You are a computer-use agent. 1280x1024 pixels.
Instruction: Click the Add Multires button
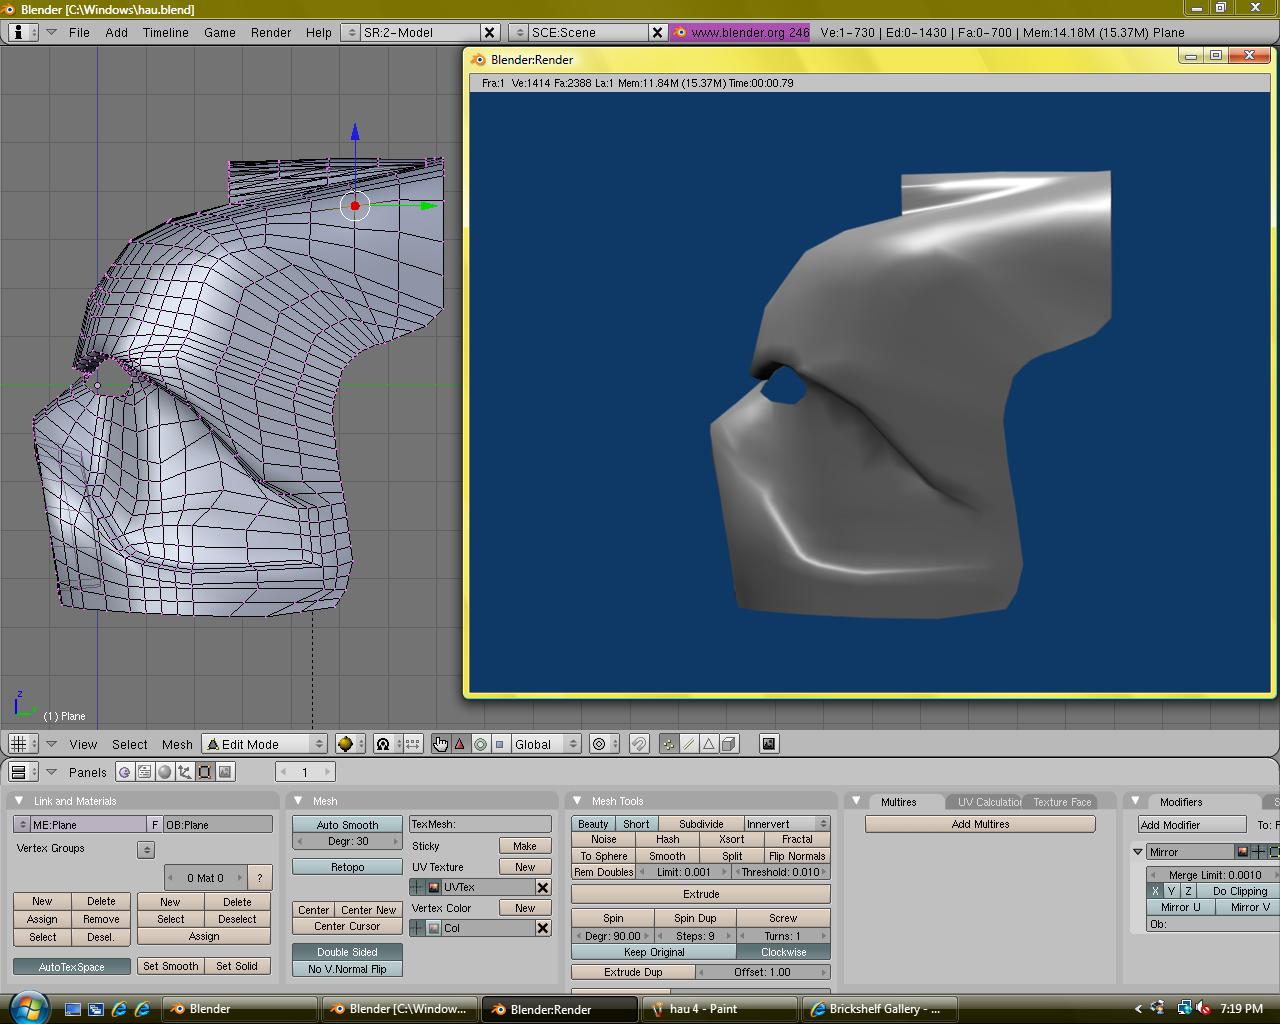tap(980, 824)
